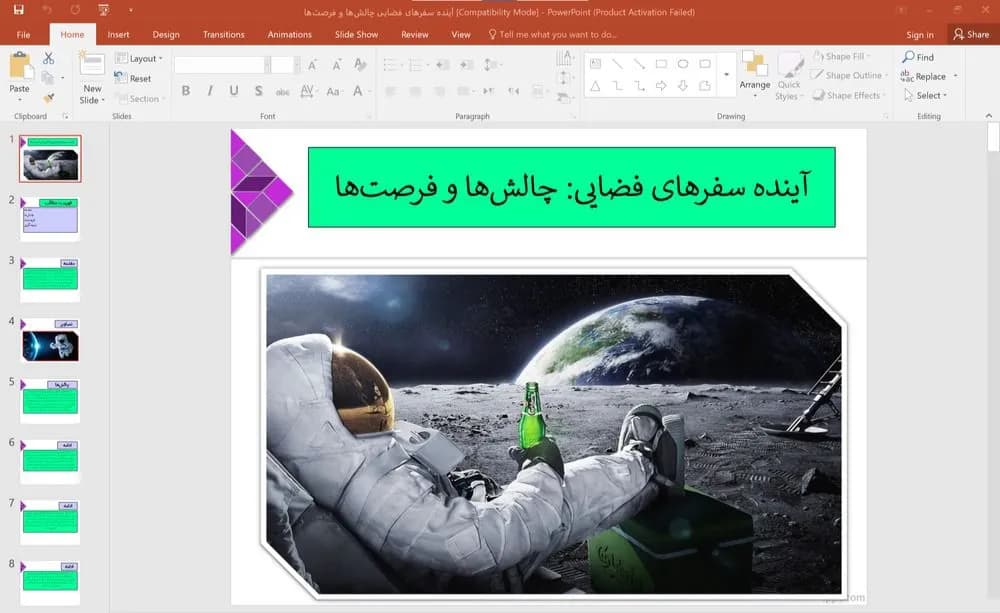Click the Line Spacing icon

[x=490, y=65]
